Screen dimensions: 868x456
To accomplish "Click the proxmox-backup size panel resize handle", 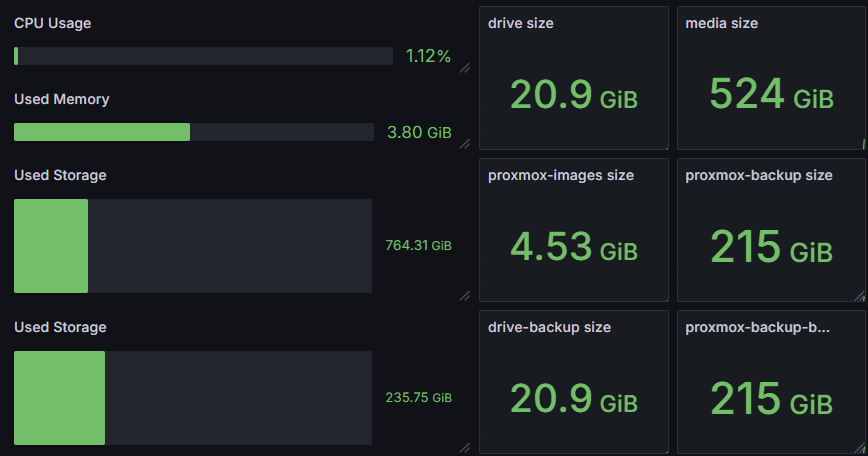I will coord(860,296).
